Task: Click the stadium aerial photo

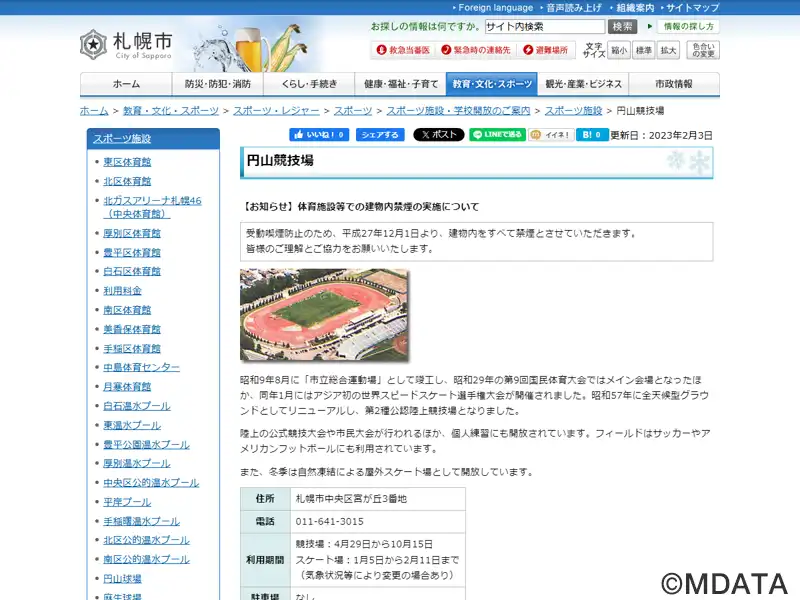Action: tap(324, 315)
